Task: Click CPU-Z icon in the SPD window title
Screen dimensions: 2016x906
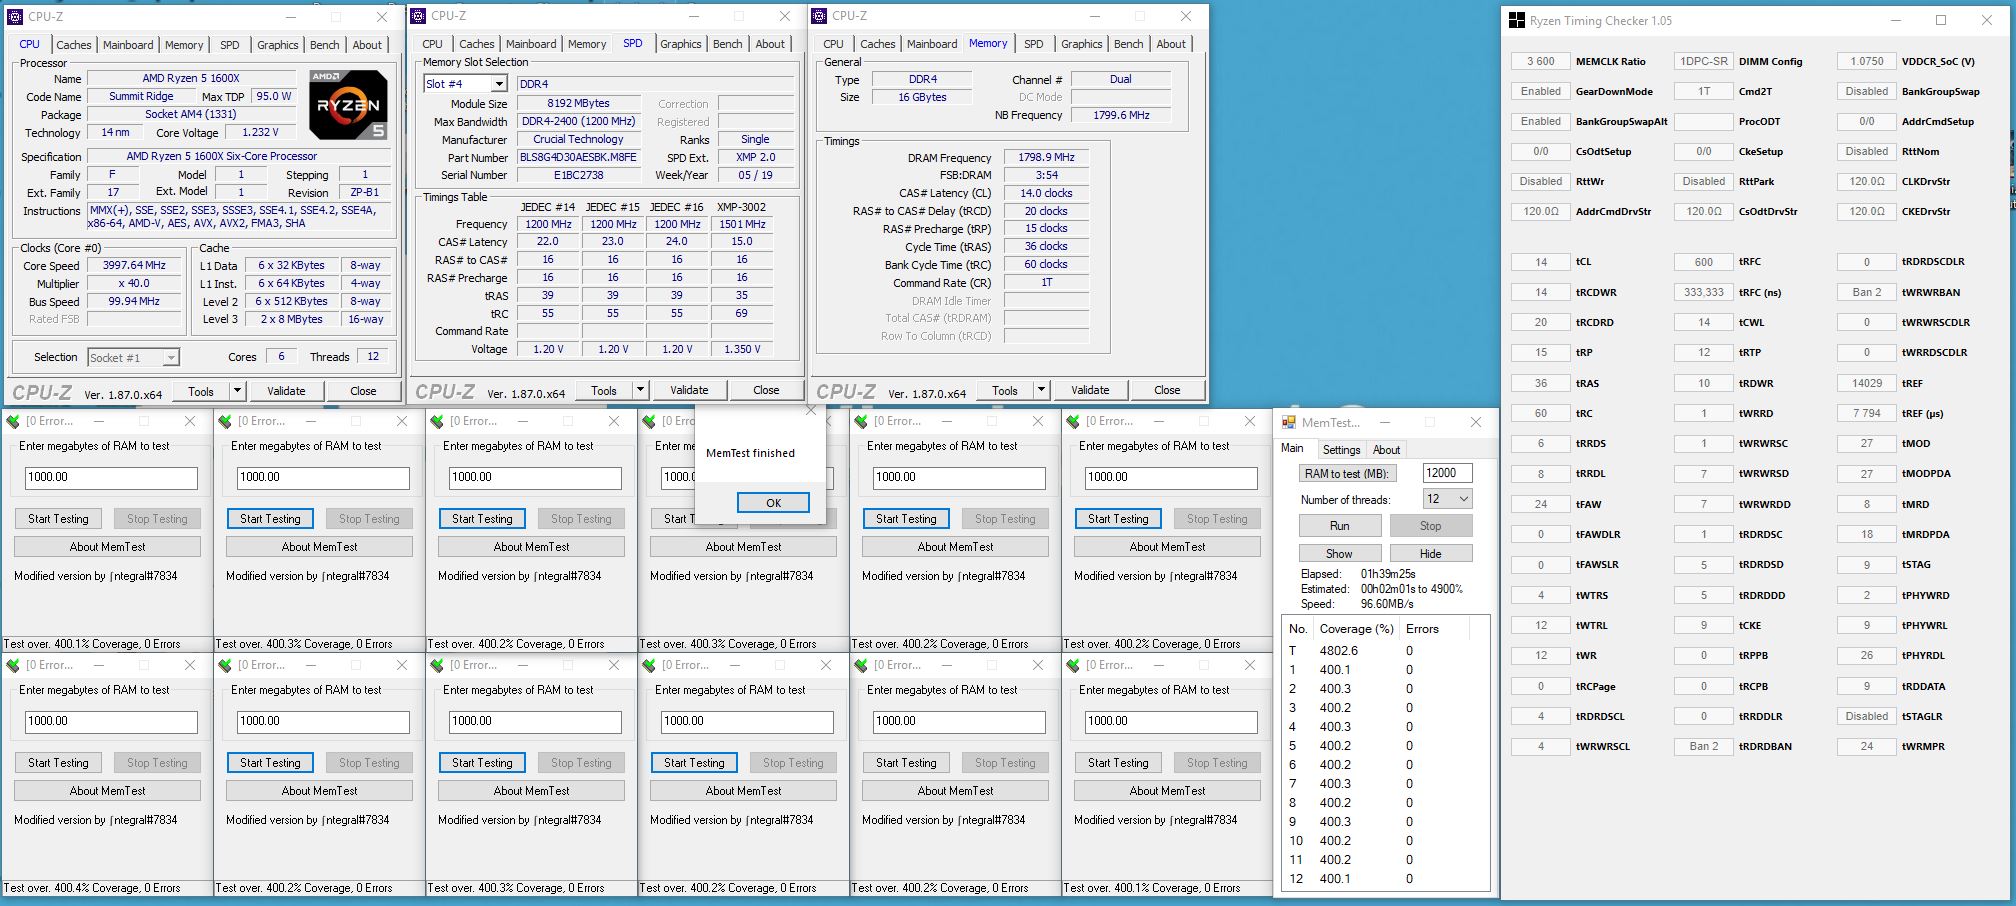Action: pos(418,16)
